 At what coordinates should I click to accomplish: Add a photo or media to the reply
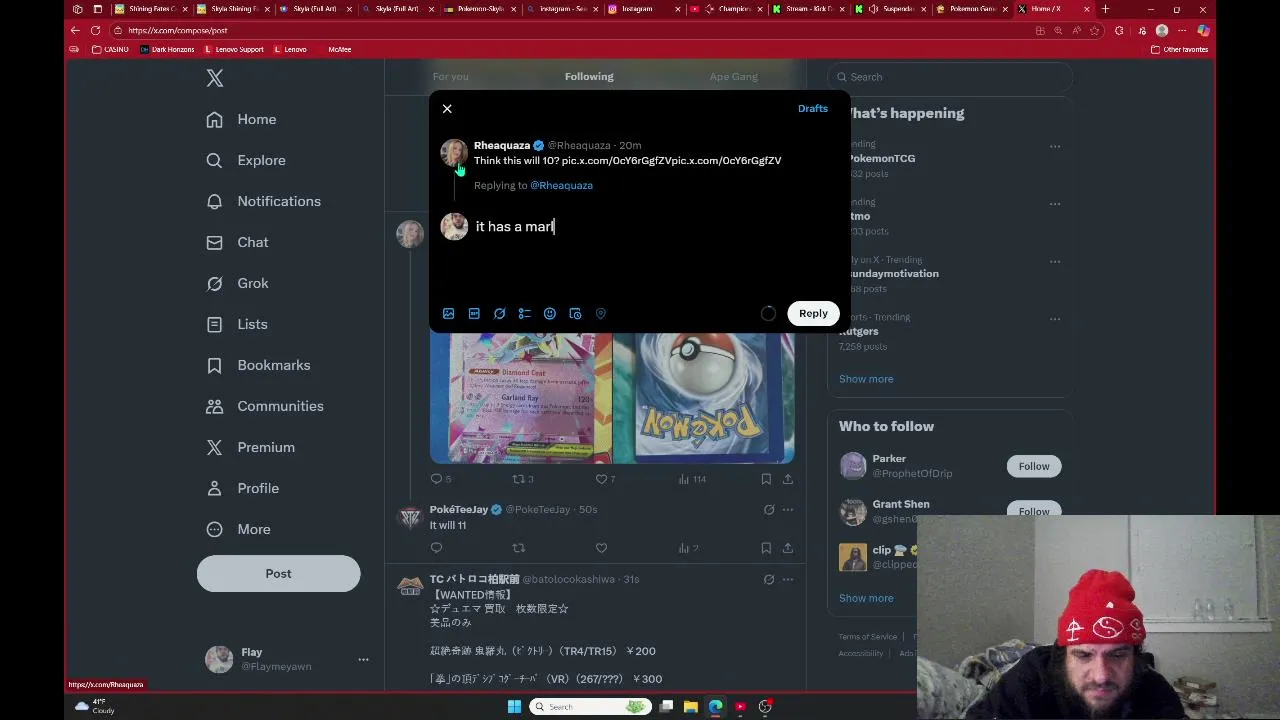coord(449,313)
